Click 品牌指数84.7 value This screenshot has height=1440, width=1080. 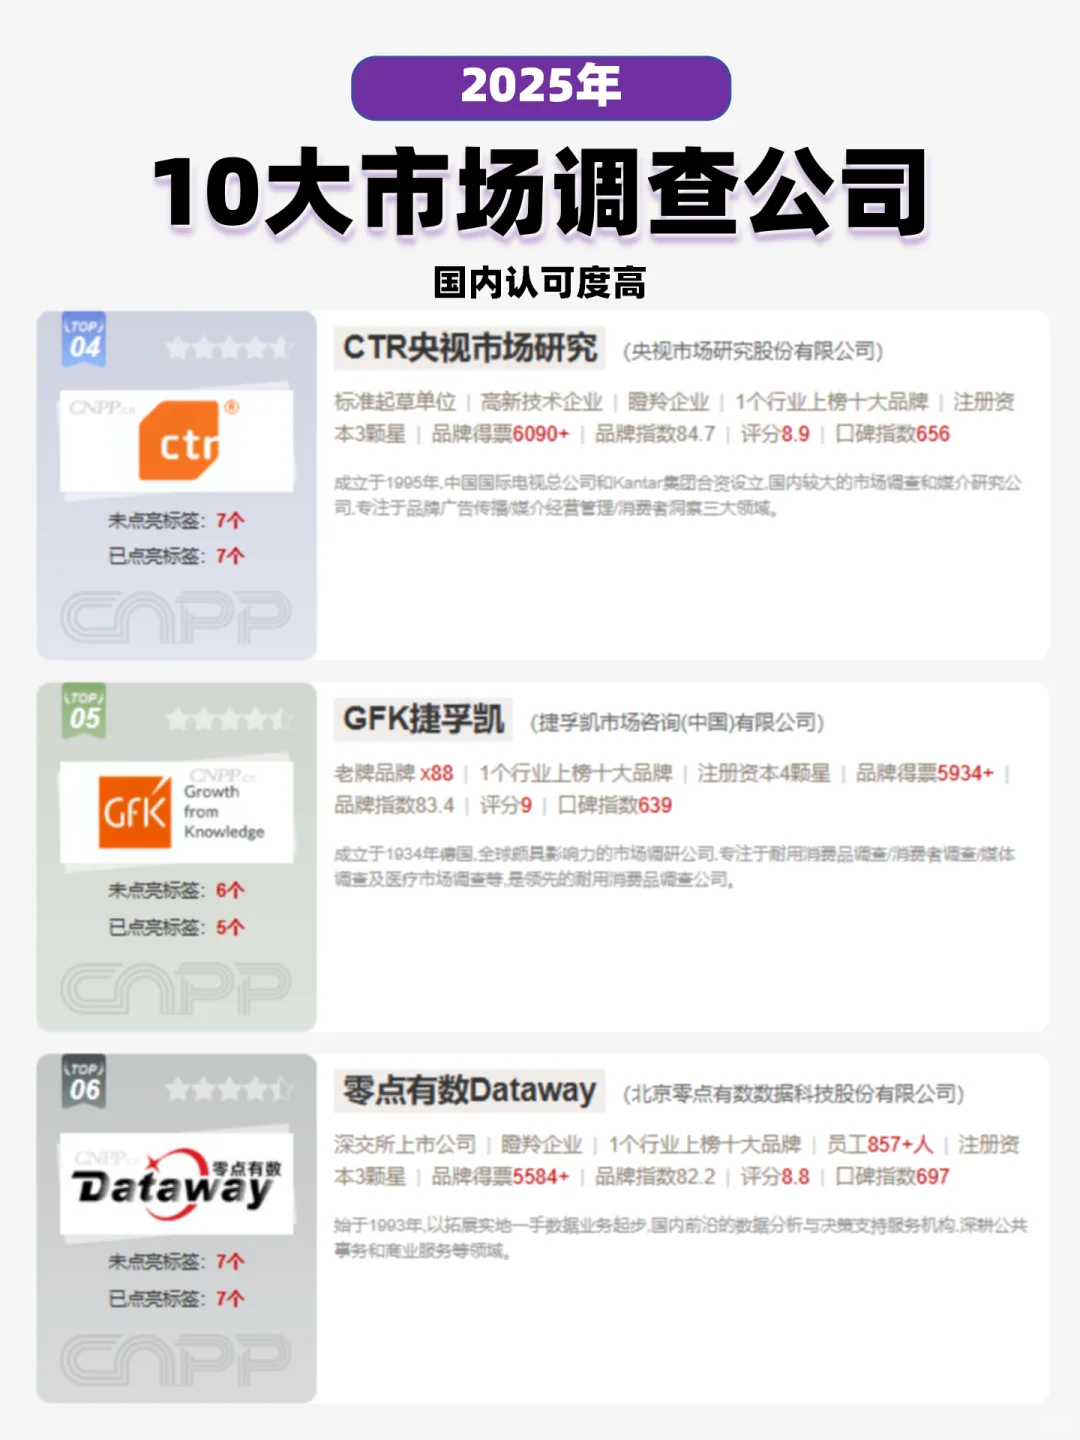[655, 434]
